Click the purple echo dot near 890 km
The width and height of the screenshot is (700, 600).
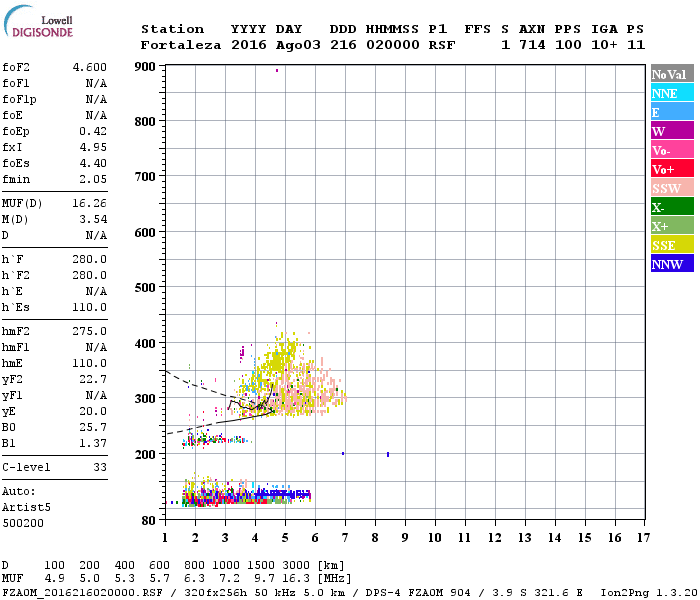[x=277, y=70]
